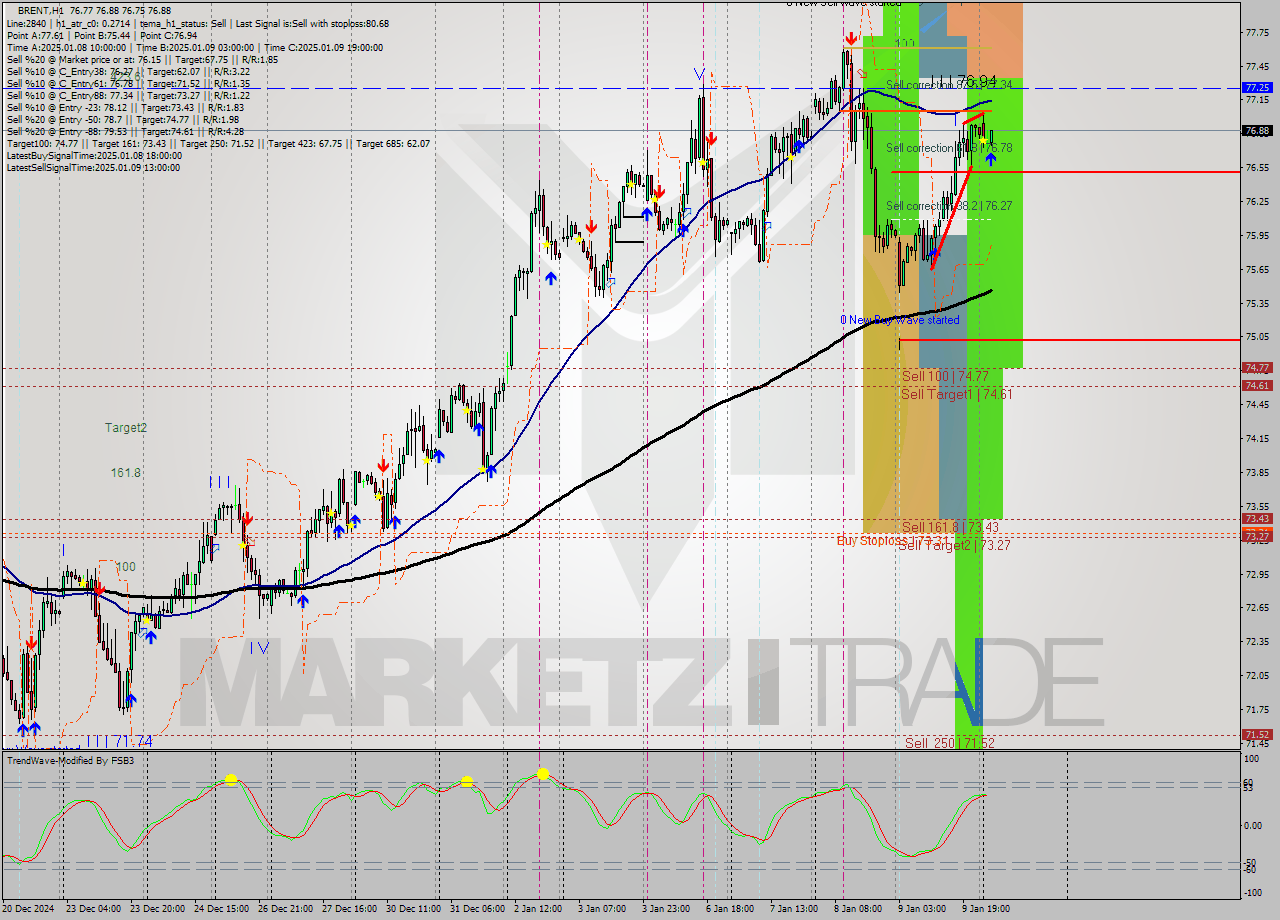Click the red 71.52 price tag
Screen dimensions: 1280x920
coord(1256,734)
